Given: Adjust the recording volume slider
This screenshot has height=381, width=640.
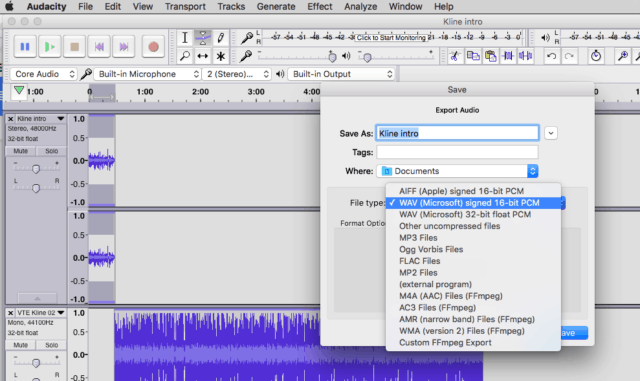Looking at the screenshot, I should [x=332, y=57].
